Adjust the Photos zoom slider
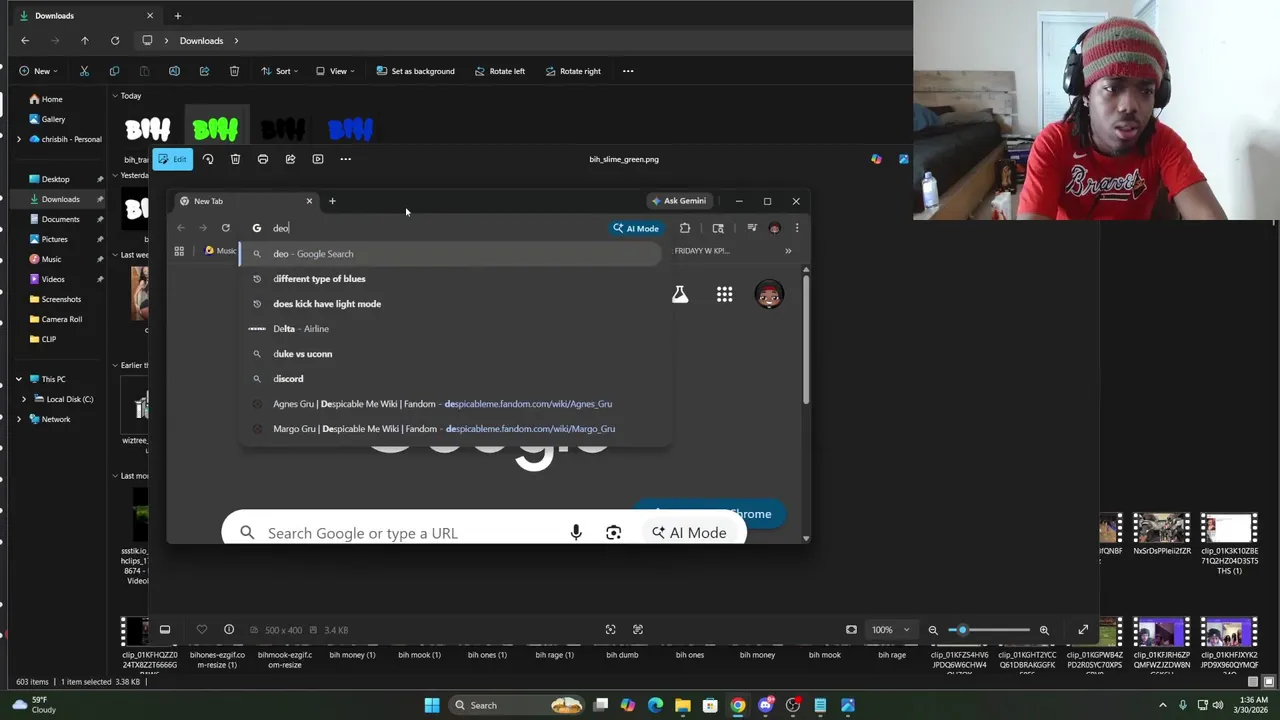The image size is (1280, 720). (x=990, y=630)
